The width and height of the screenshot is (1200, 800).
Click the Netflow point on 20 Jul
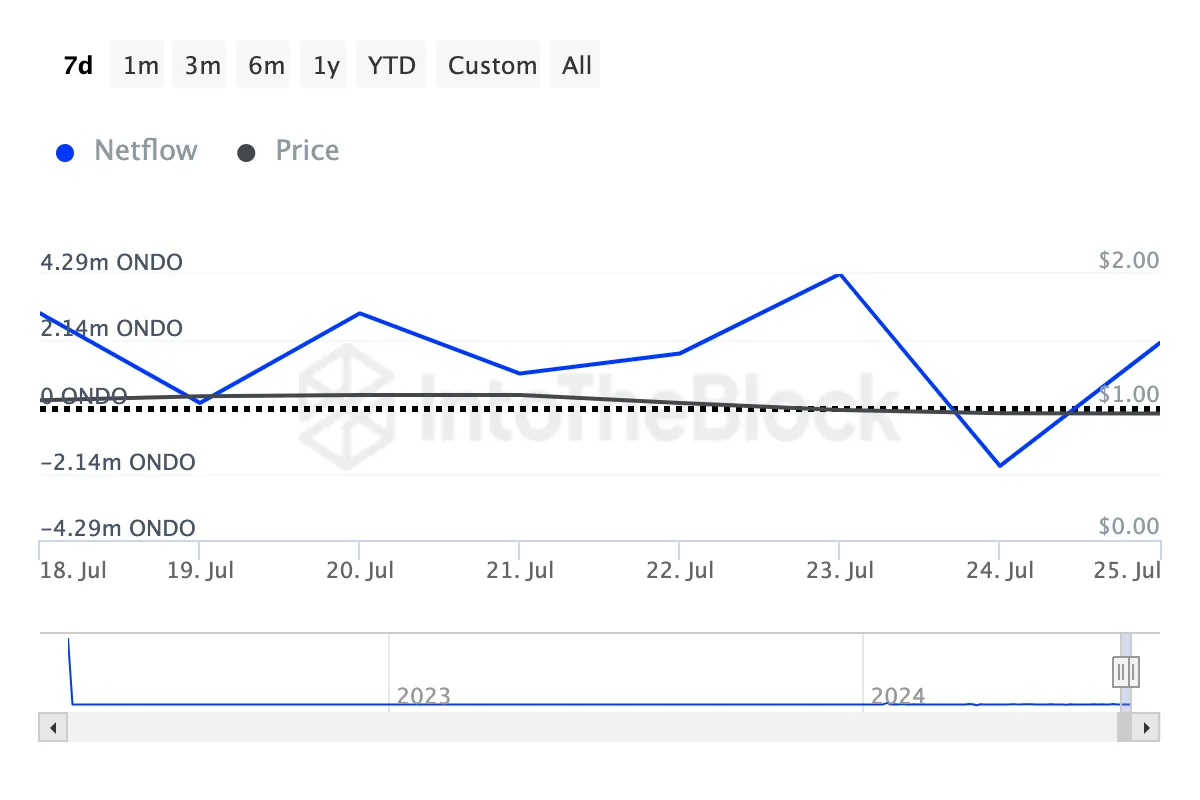360,313
